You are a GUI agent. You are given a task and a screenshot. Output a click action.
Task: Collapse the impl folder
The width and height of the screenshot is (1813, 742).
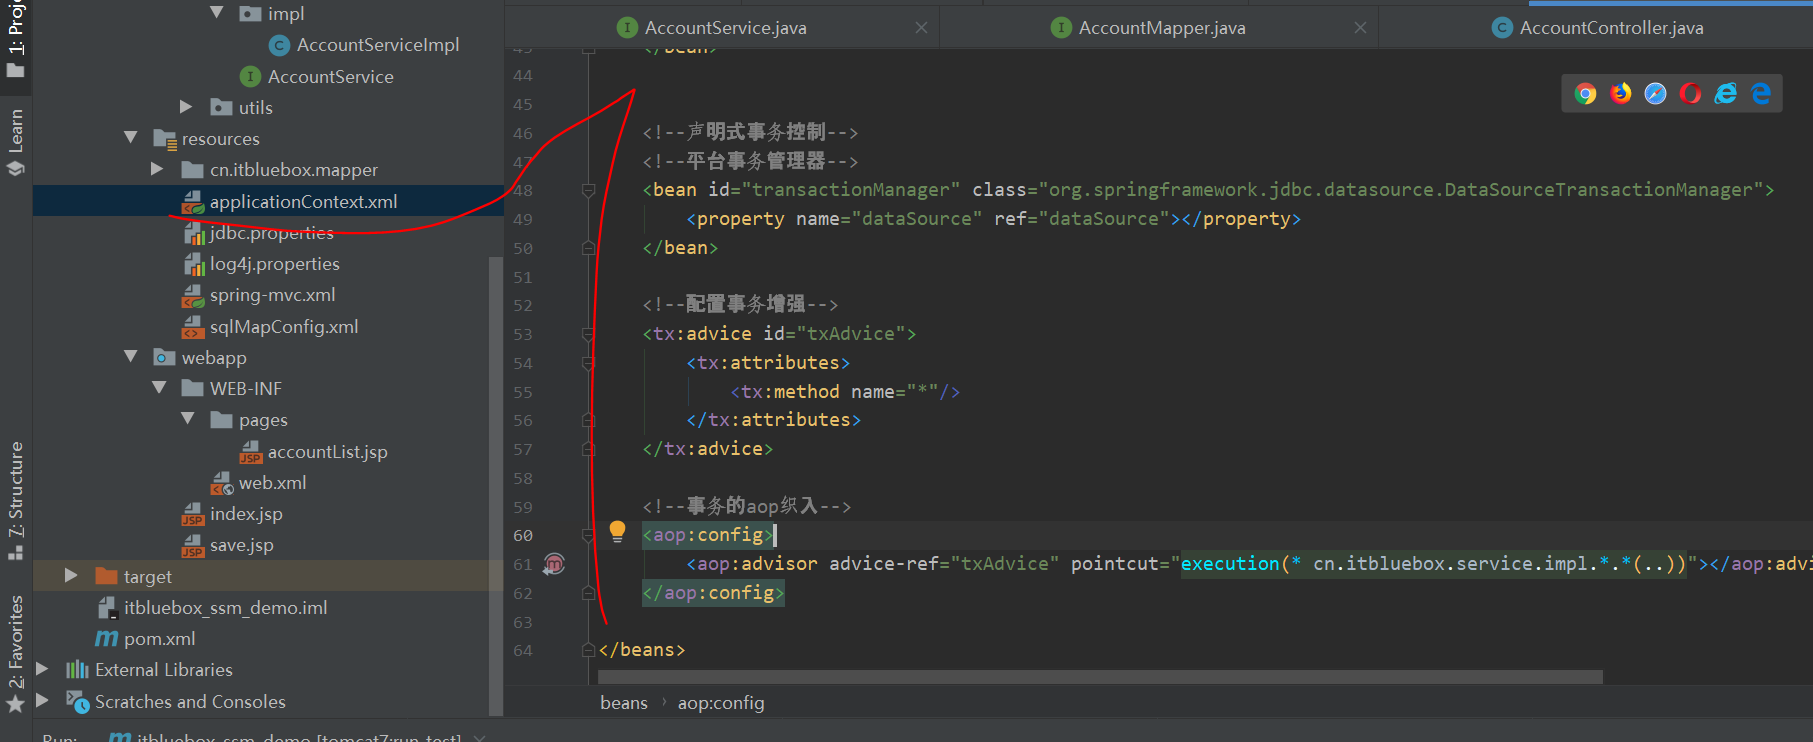point(216,13)
